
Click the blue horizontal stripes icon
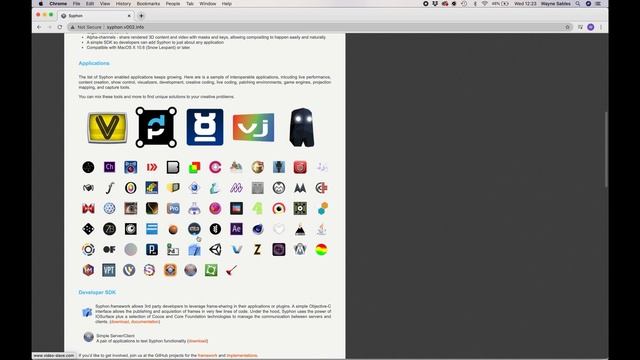152,229
